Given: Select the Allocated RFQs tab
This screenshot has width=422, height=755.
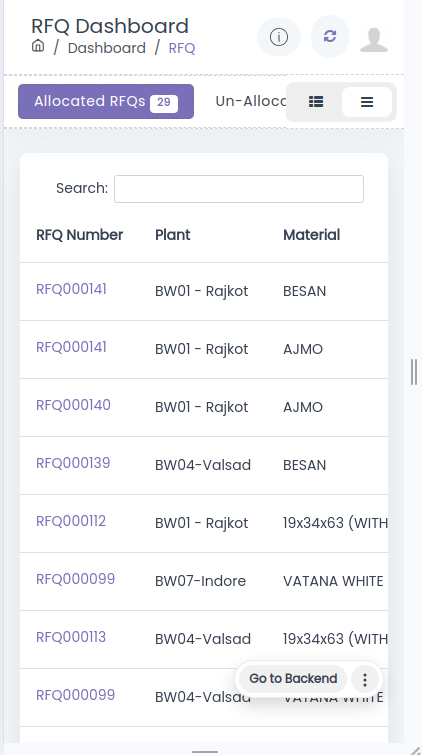Looking at the screenshot, I should [x=106, y=102].
